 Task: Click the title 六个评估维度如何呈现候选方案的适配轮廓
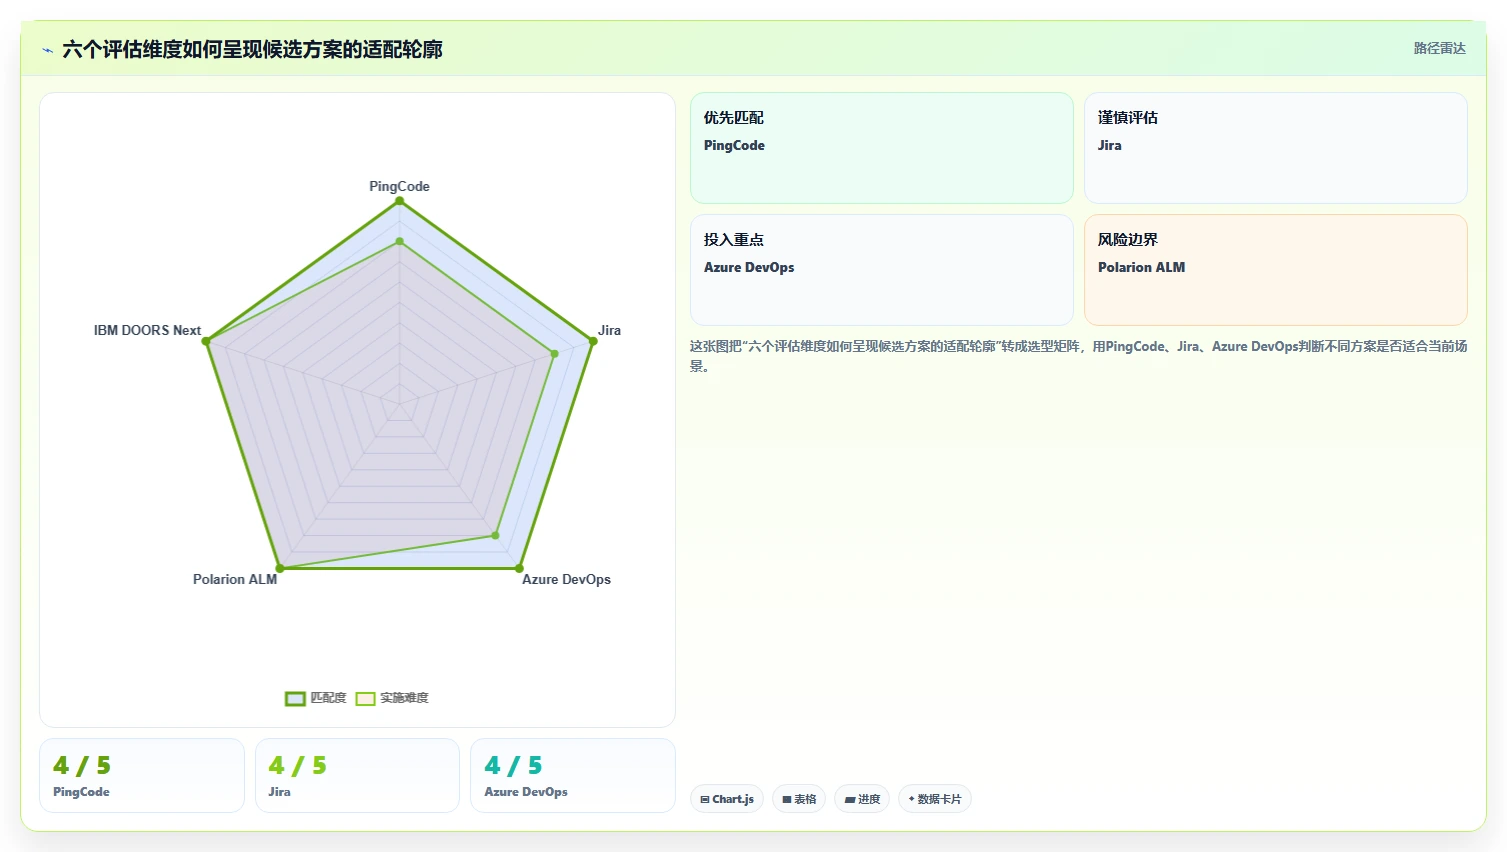252,49
